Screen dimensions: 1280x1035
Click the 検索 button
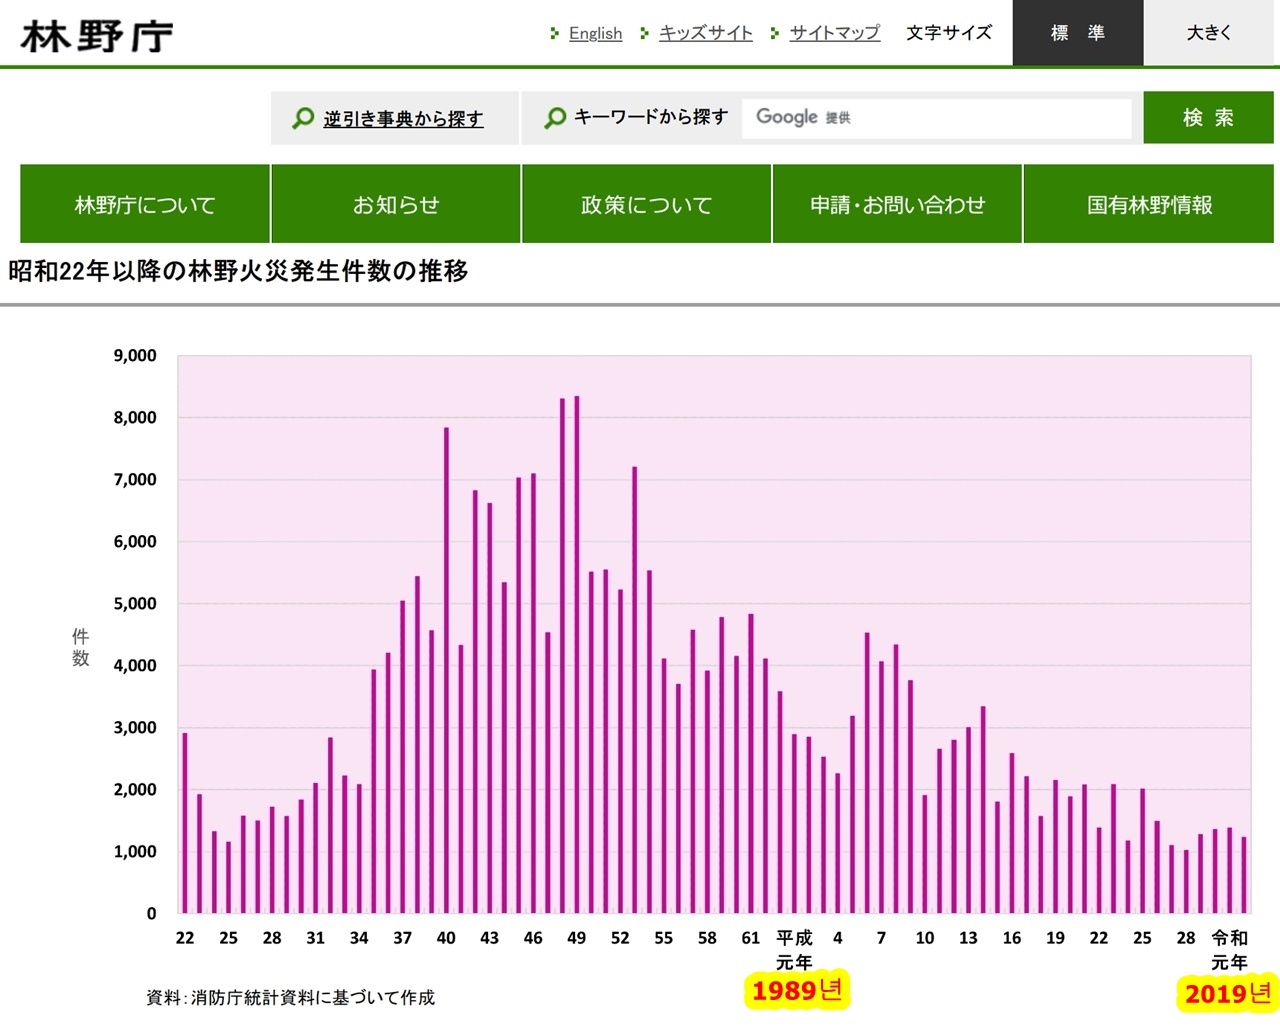[x=1208, y=118]
